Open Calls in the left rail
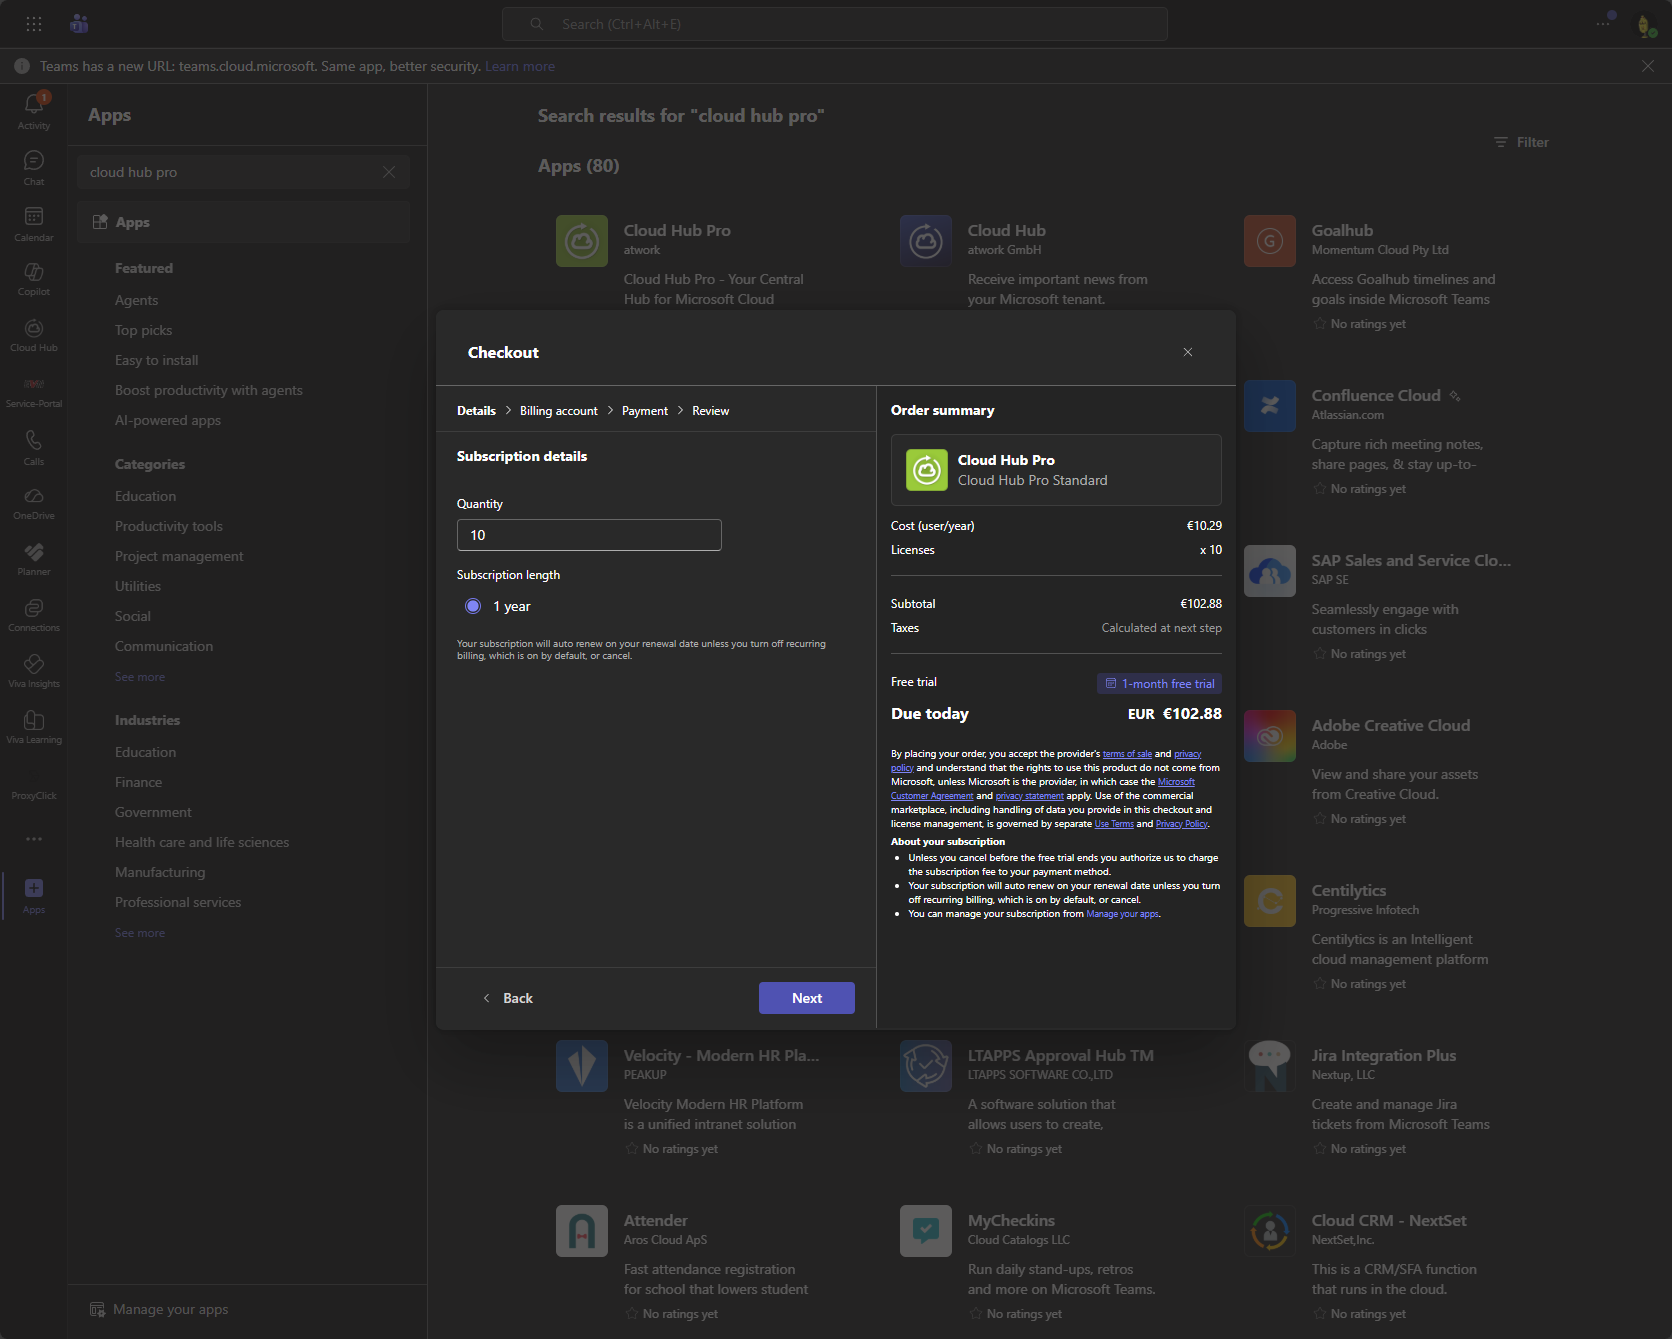The width and height of the screenshot is (1672, 1339). [34, 447]
